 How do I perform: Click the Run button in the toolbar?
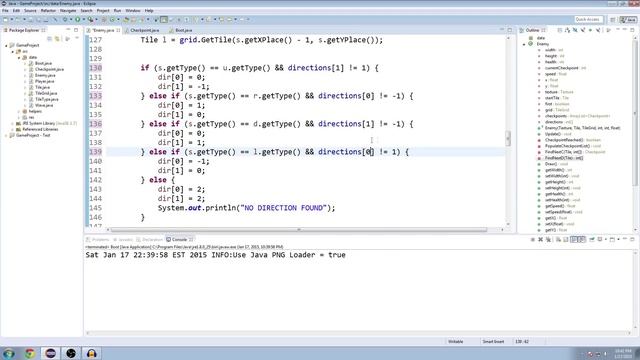point(77,19)
